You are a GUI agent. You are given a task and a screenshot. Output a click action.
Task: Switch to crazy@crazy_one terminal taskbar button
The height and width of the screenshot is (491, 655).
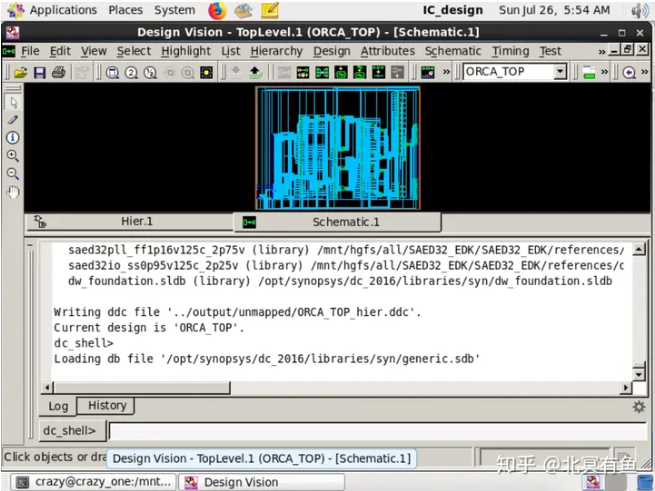(93, 482)
